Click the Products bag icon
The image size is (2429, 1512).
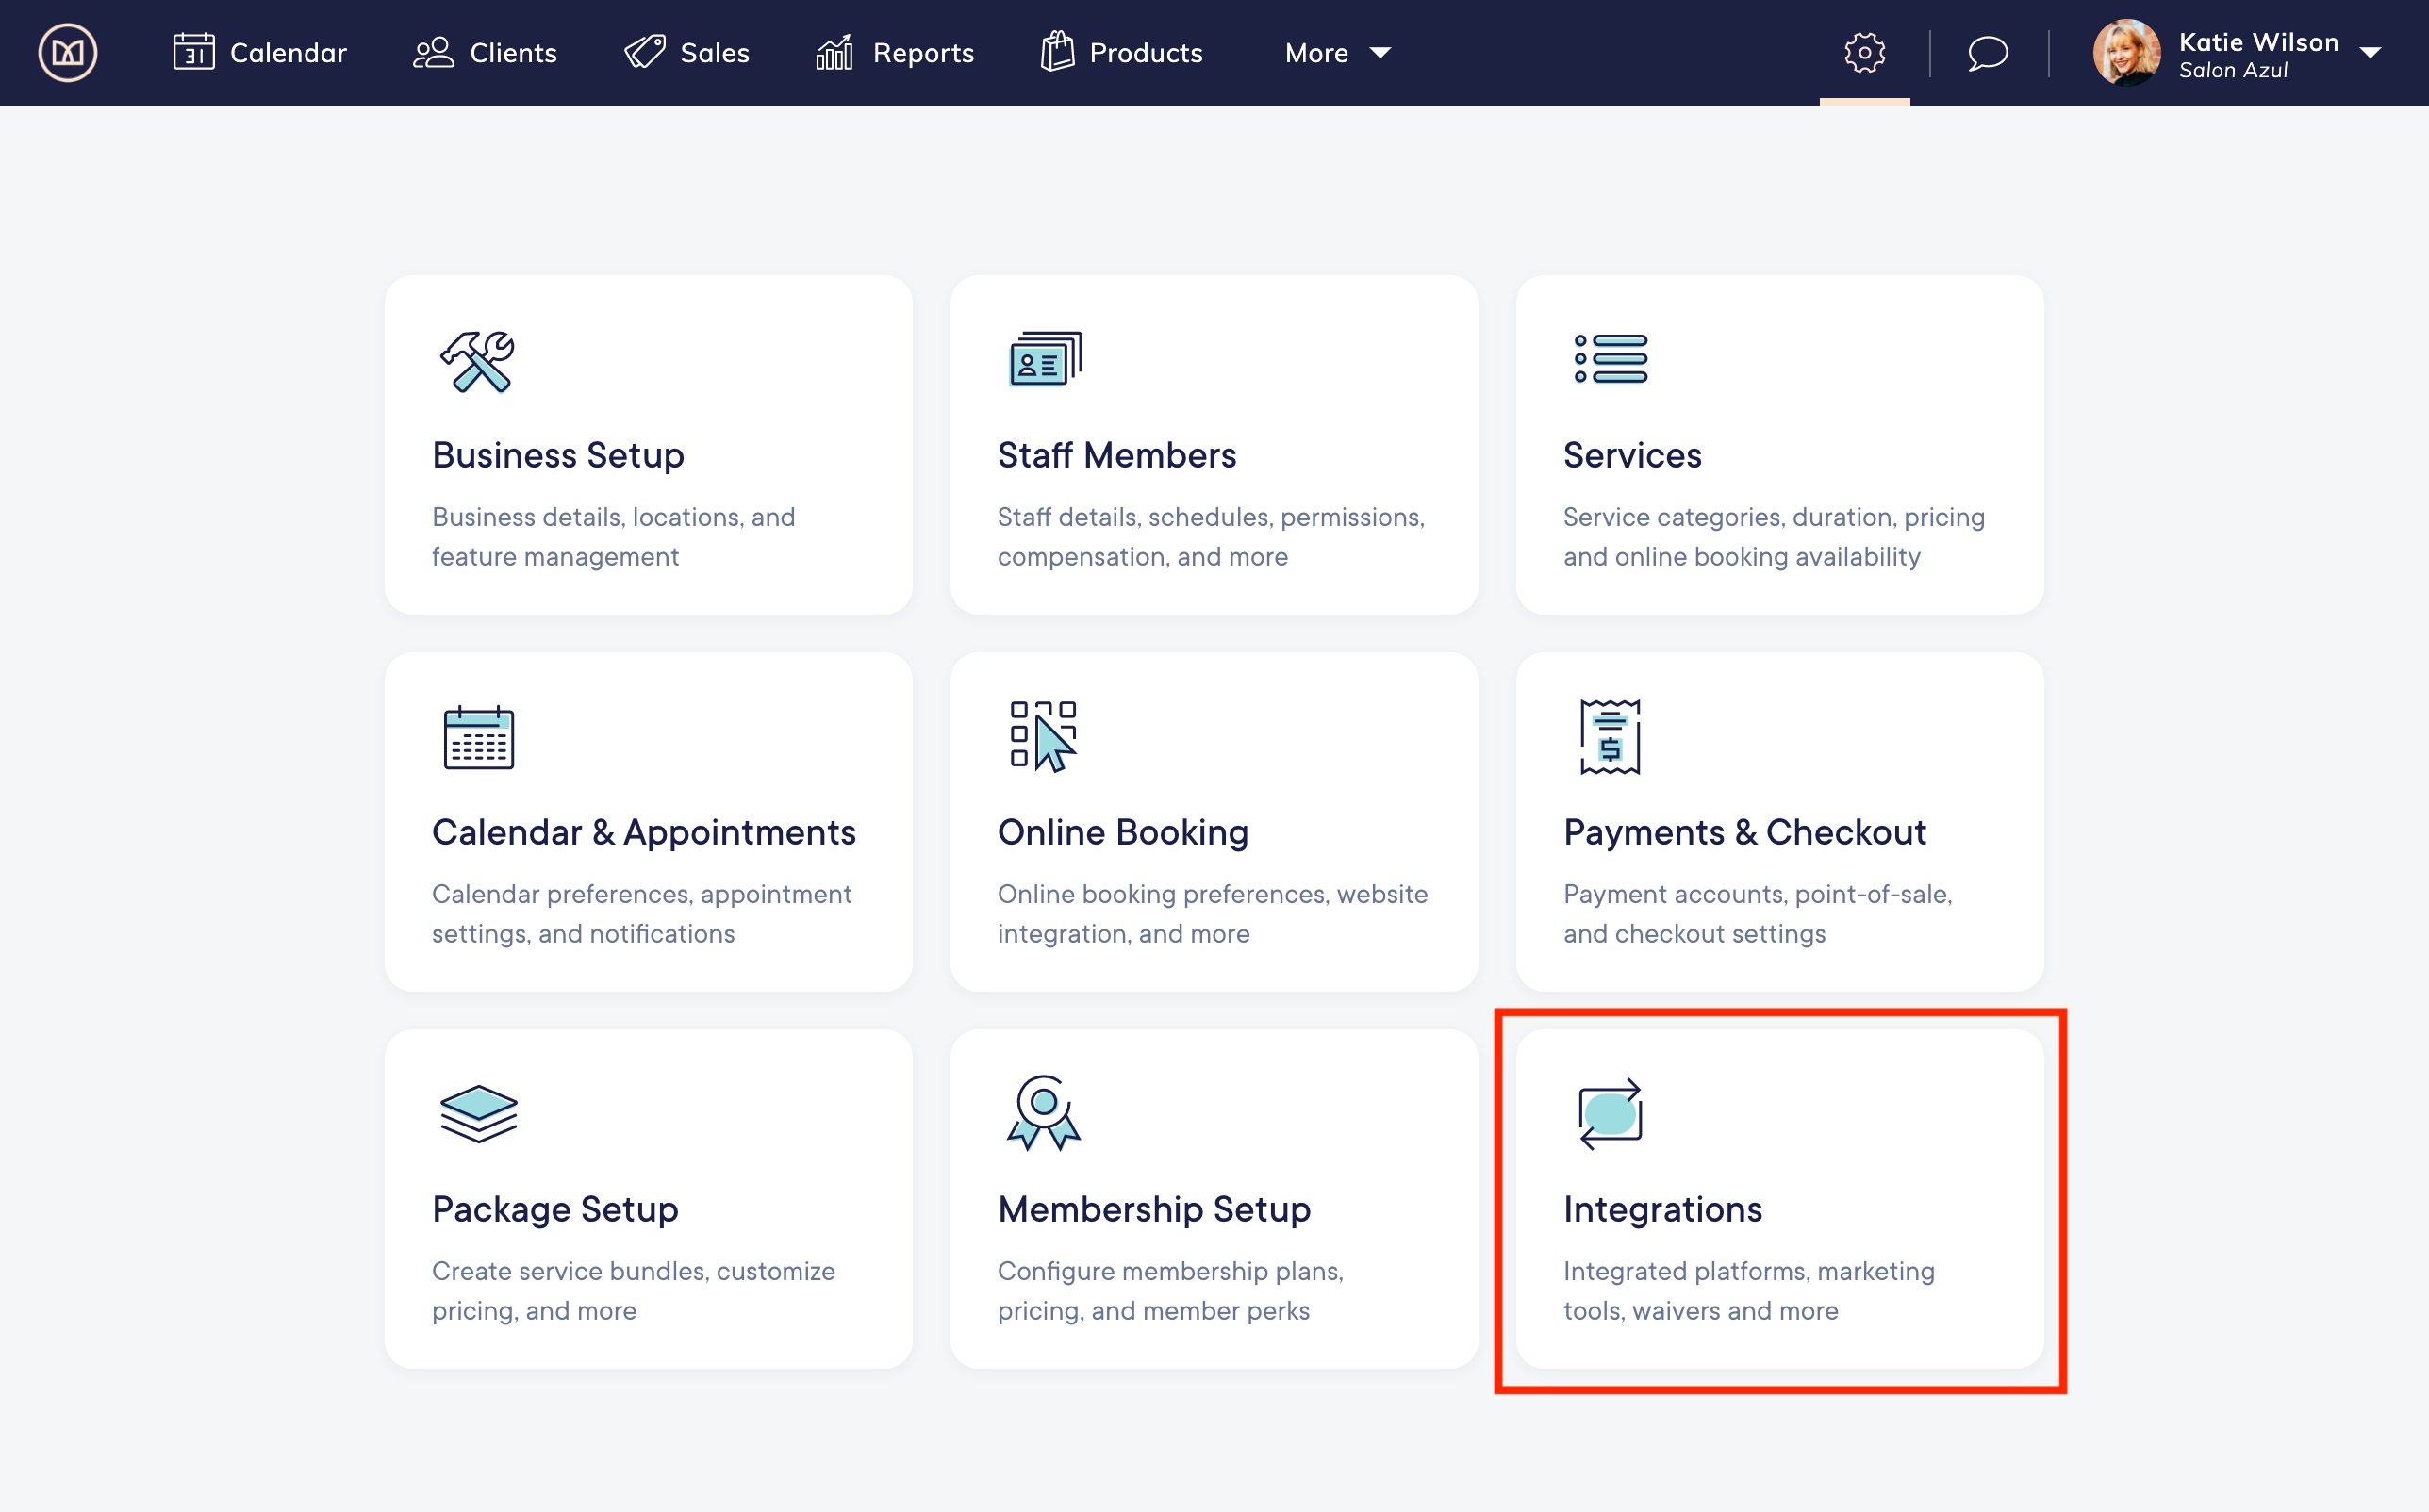click(1057, 52)
